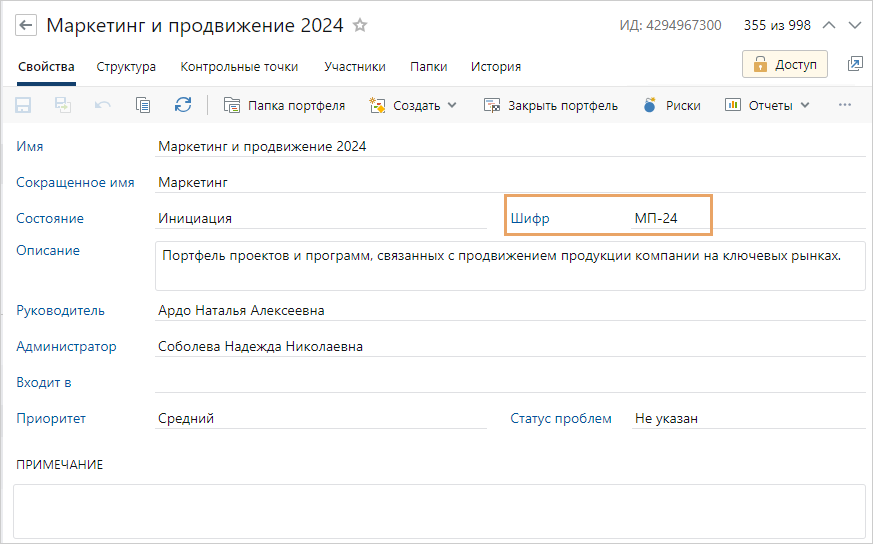Star the portfolio as favorite

tap(361, 25)
